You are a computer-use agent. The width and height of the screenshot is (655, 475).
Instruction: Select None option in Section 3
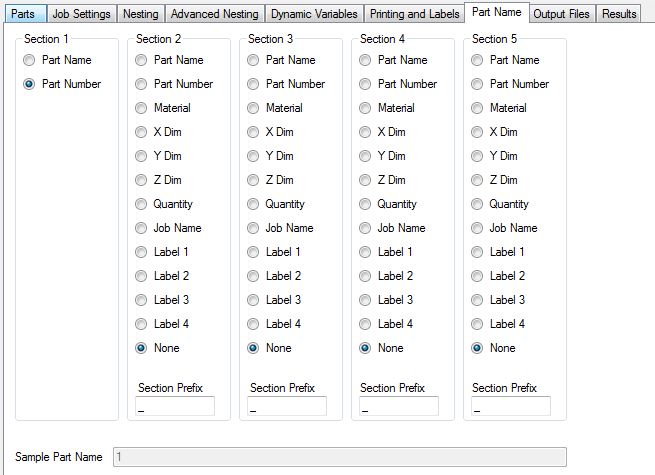pos(254,348)
